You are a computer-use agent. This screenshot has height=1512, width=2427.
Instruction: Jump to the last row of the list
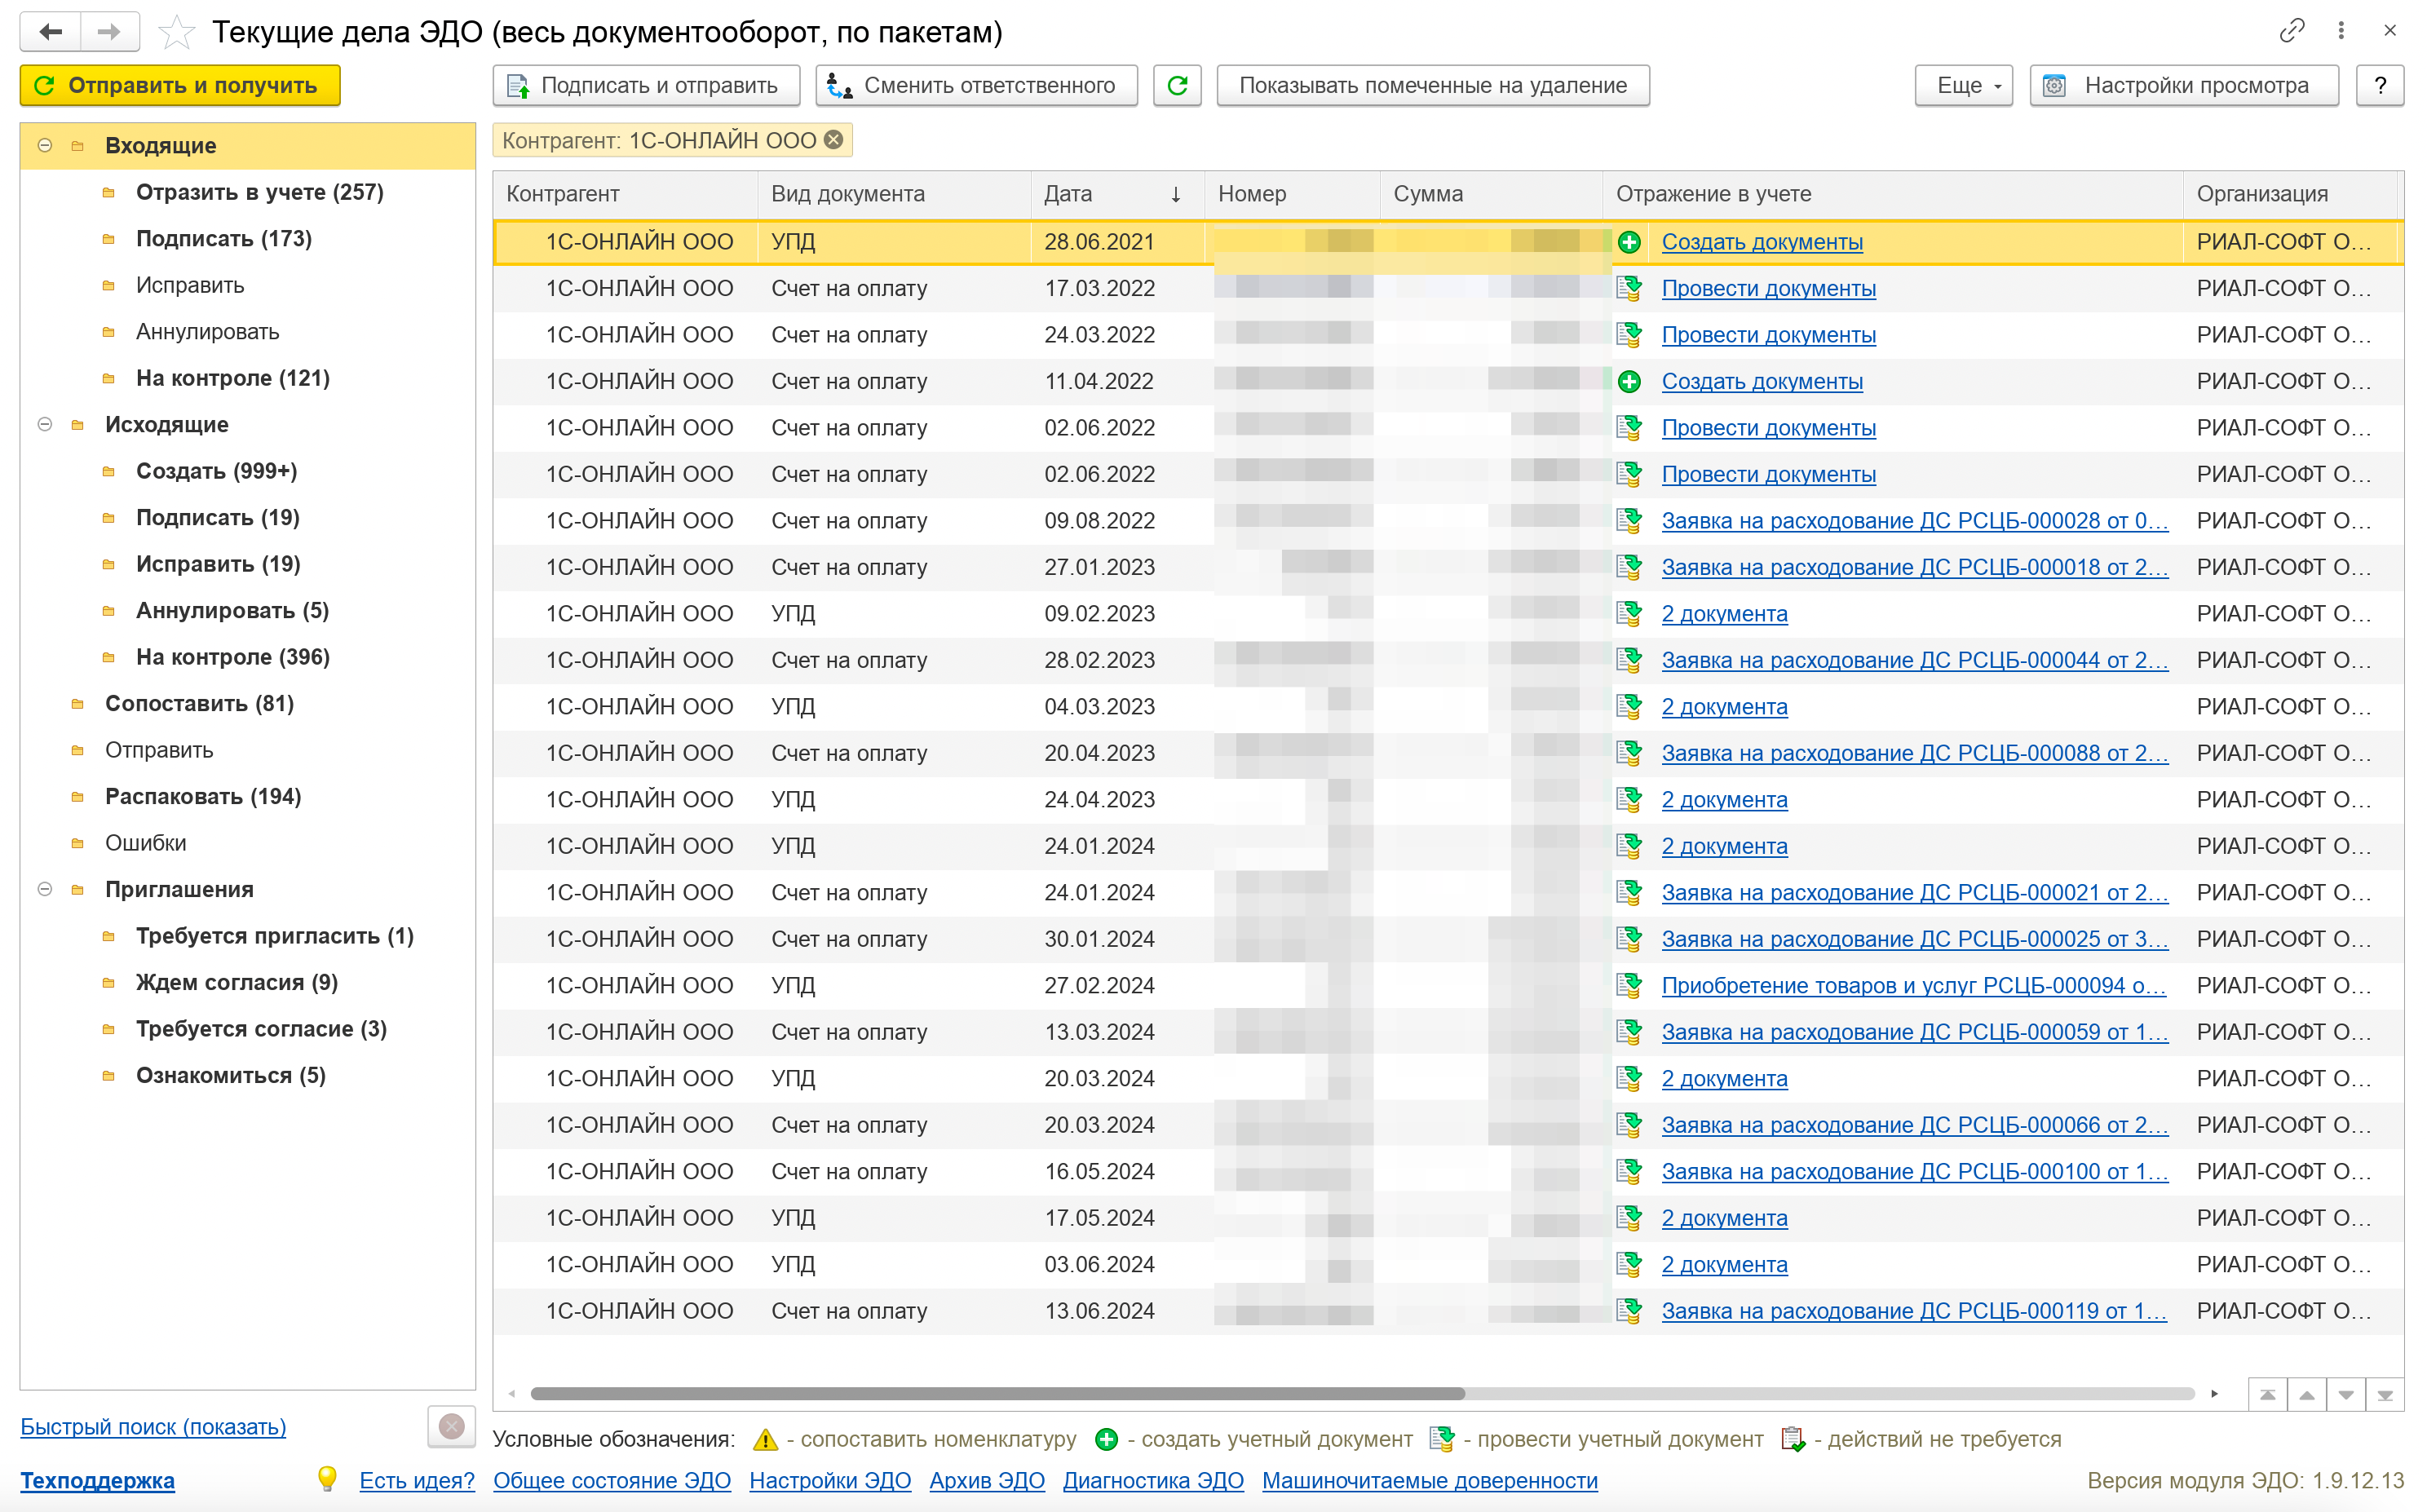2385,1395
